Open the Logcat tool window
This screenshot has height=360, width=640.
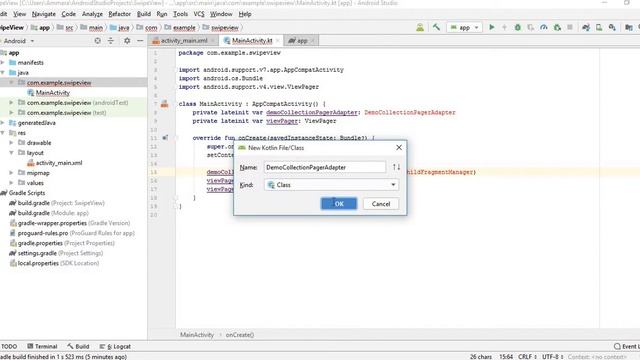click(x=115, y=346)
